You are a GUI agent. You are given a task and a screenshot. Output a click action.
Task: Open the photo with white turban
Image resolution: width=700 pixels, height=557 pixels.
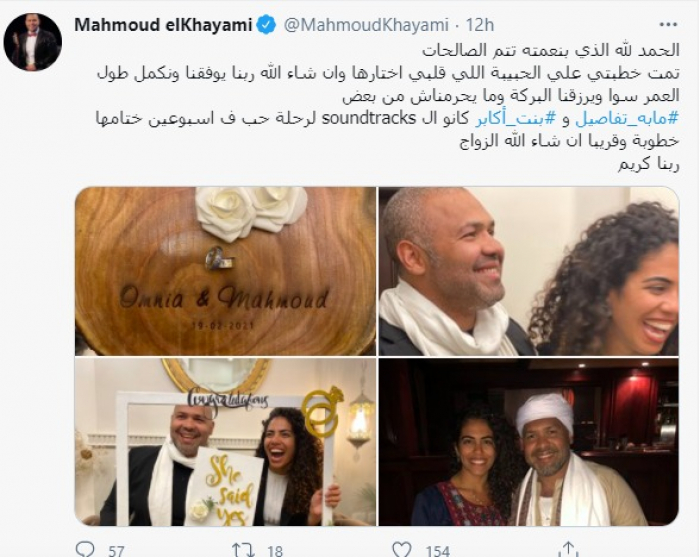529,442
